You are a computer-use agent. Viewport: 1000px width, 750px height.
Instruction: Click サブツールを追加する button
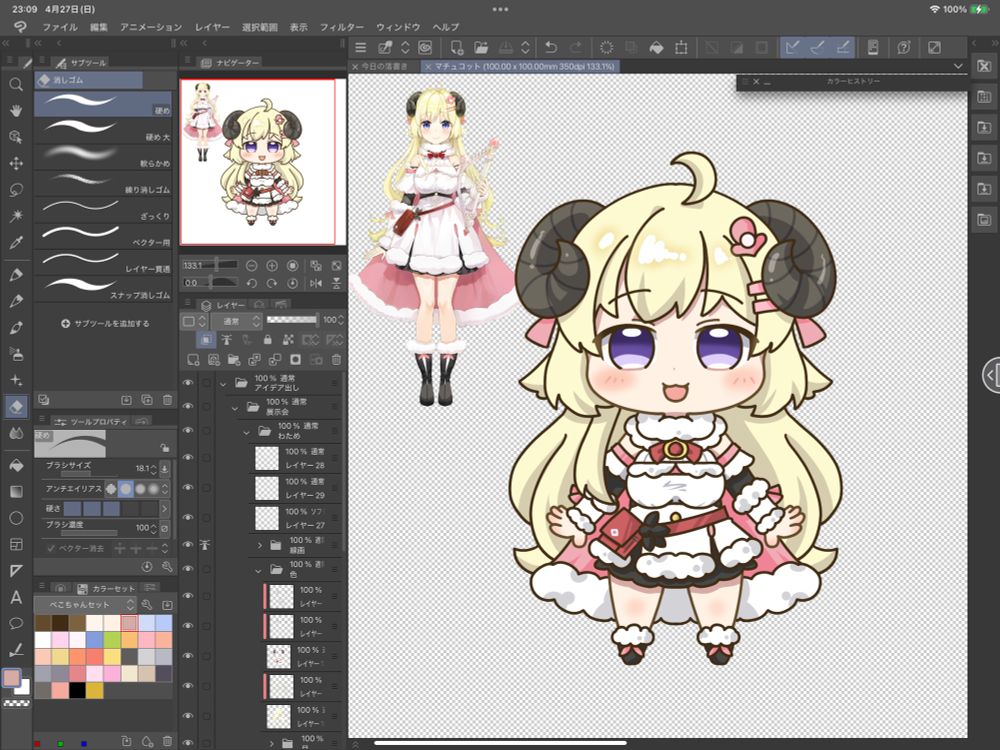[105, 323]
